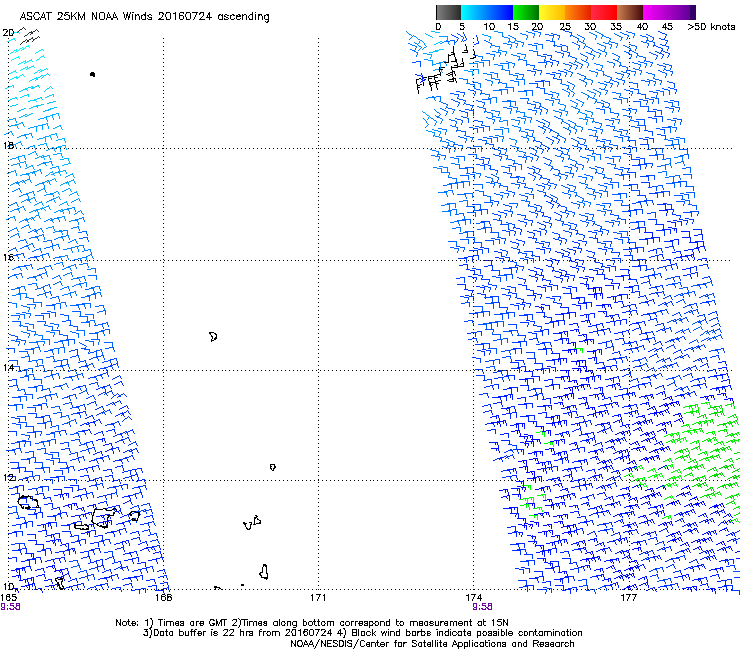Click longitude label '168' on bottom axis
Image resolution: width=740 pixels, height=650 pixels.
163,598
